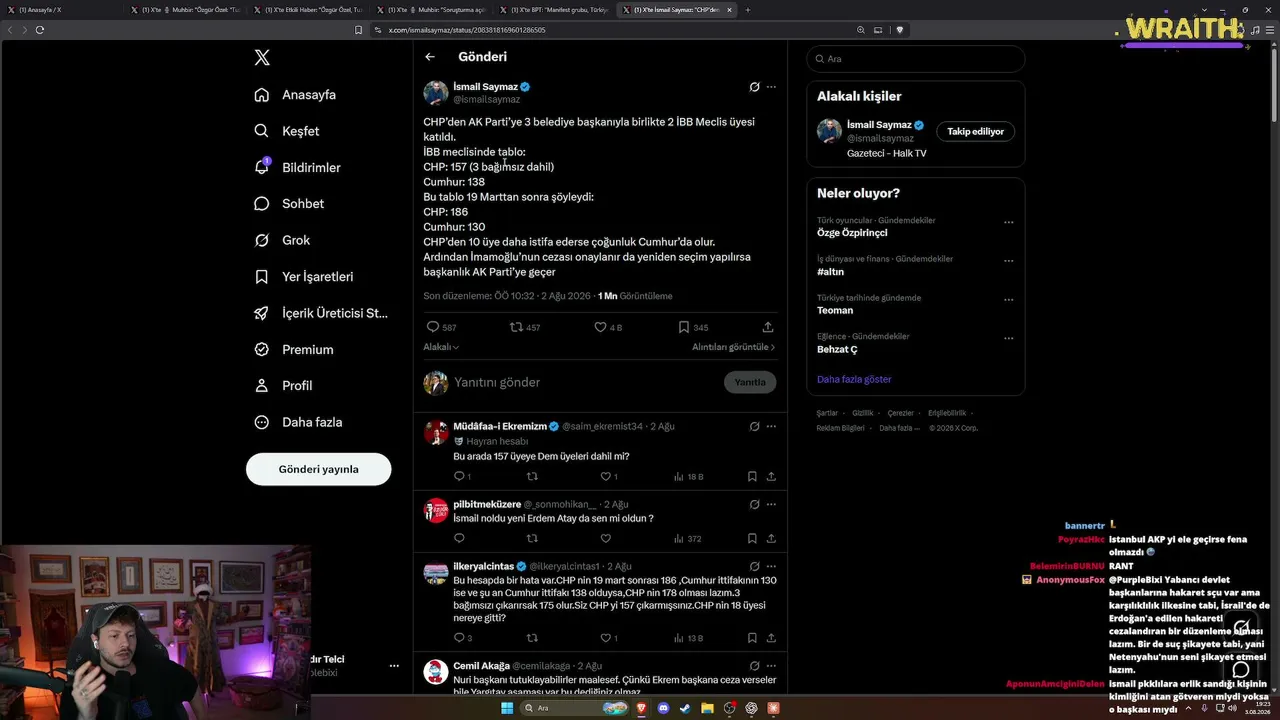Repost Müdâfaa-i Ekremizm's comment

(532, 477)
